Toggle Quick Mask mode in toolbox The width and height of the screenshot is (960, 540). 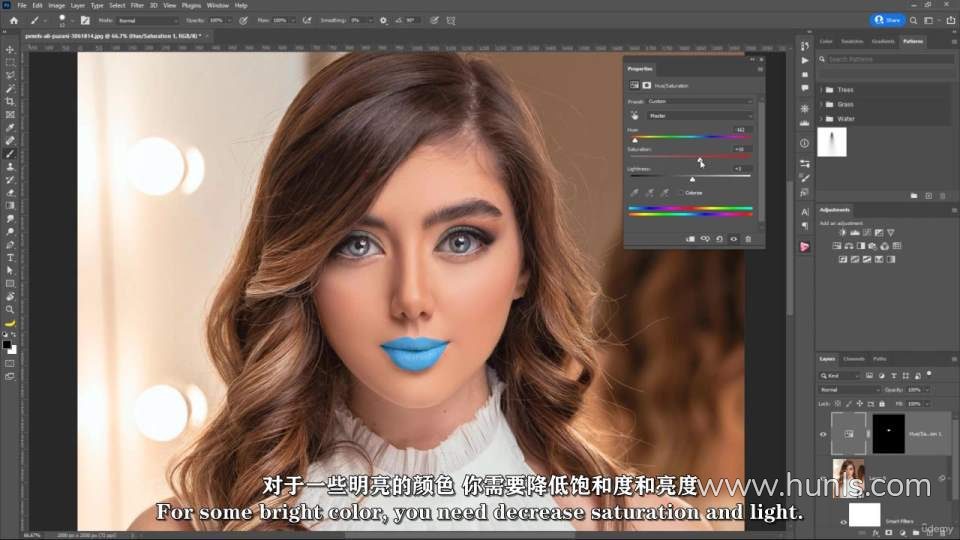pos(10,364)
